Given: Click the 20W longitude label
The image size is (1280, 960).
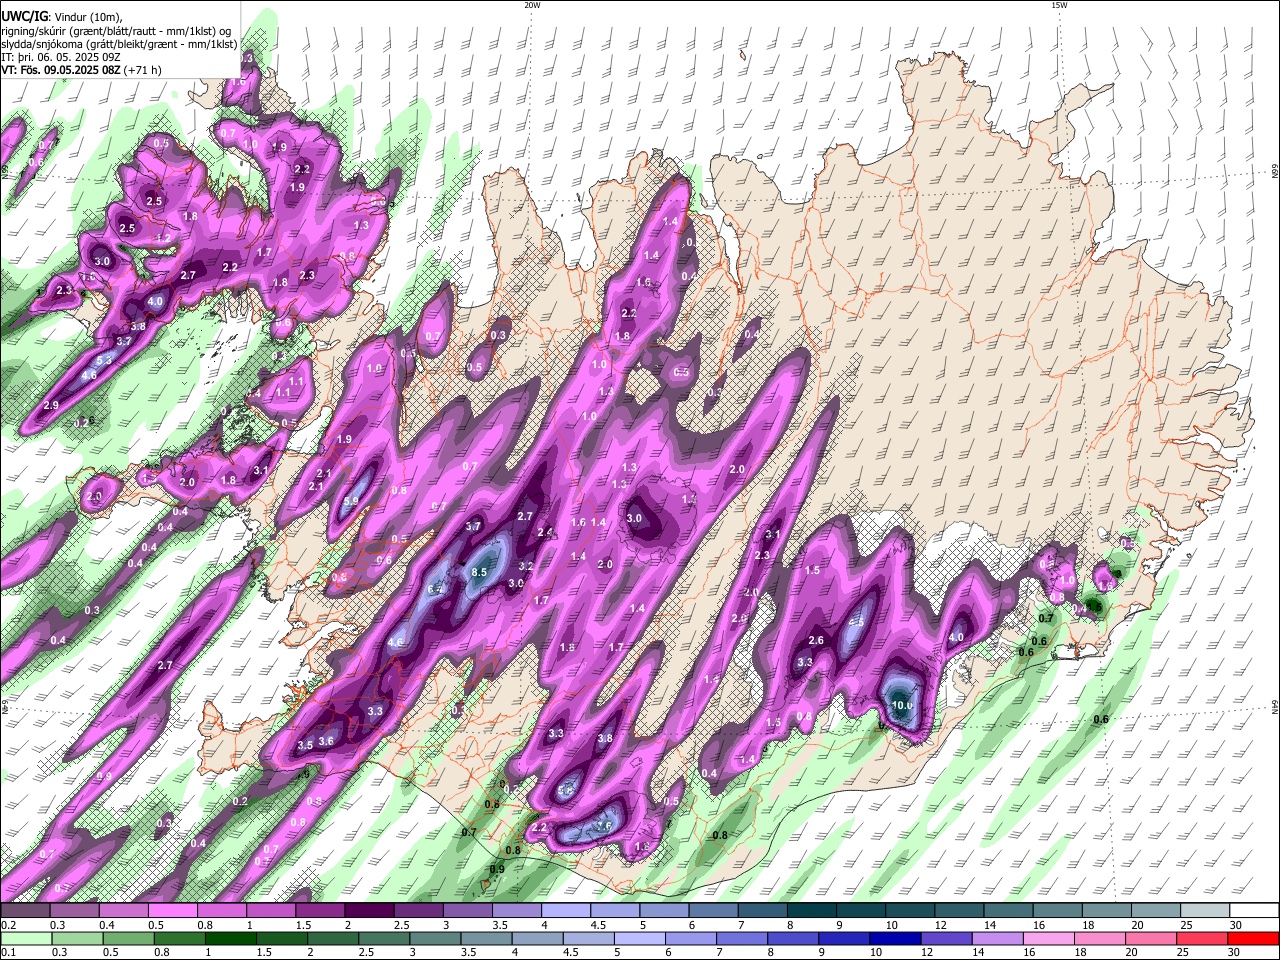Looking at the screenshot, I should [x=532, y=5].
